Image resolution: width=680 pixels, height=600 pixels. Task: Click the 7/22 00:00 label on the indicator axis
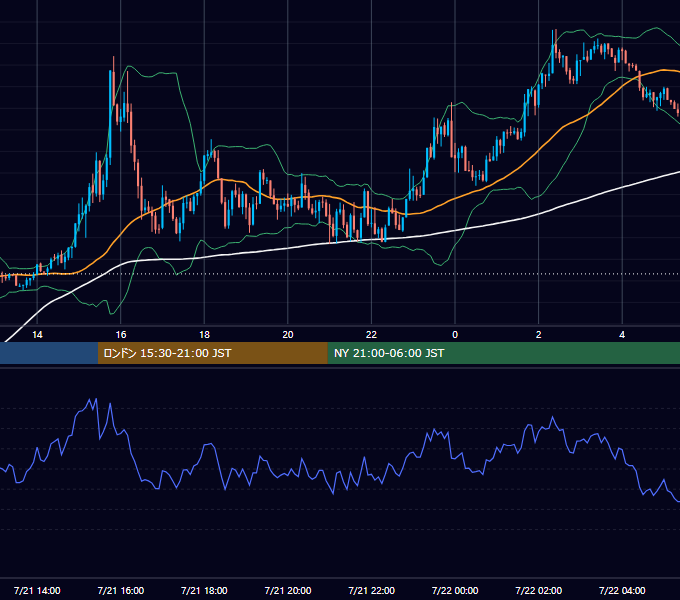455,590
